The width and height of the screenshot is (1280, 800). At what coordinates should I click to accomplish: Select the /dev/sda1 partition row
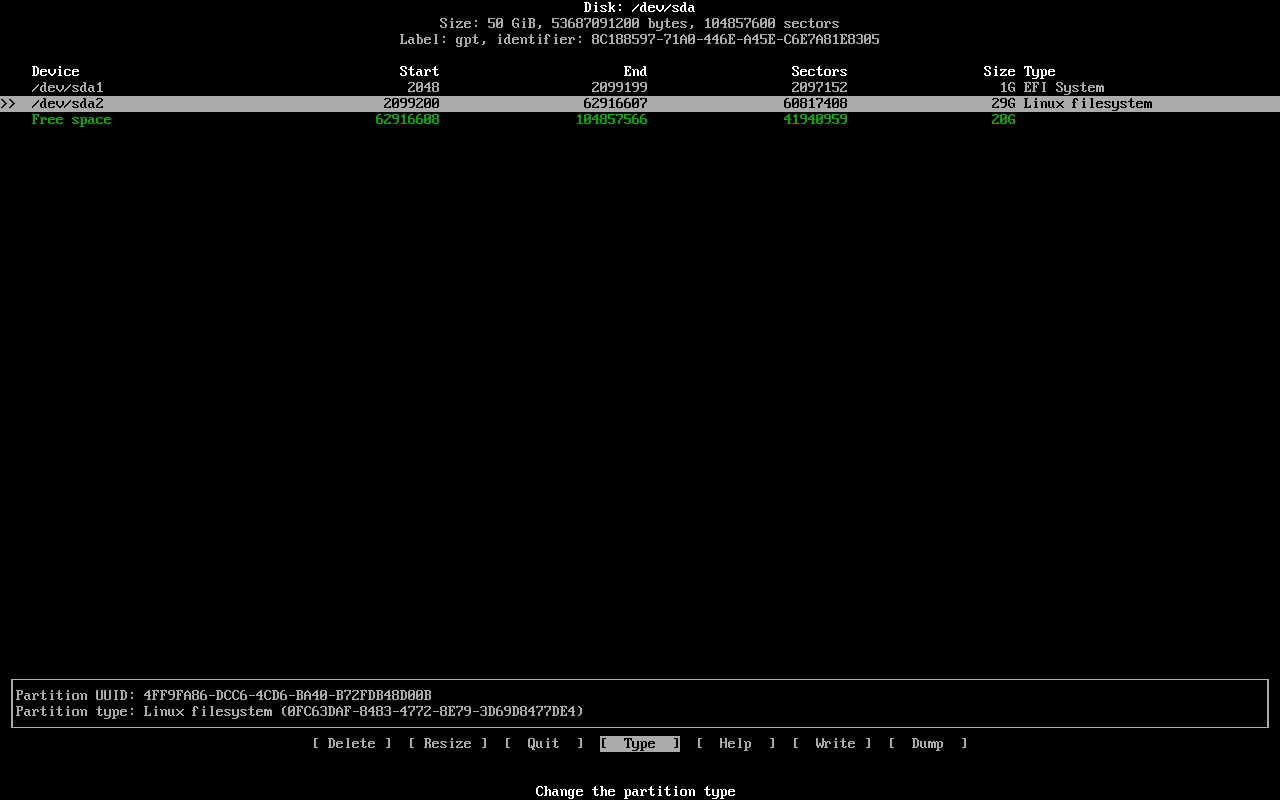(x=67, y=87)
